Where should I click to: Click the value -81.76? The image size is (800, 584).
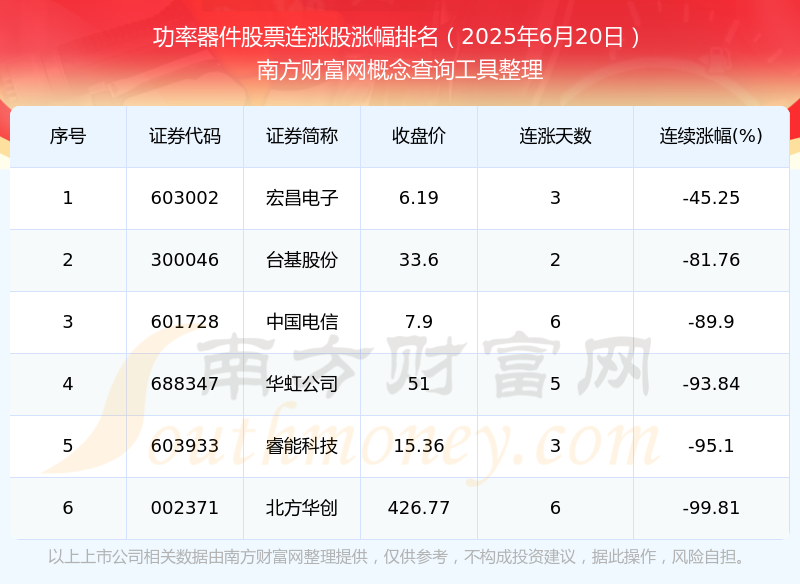(x=711, y=260)
